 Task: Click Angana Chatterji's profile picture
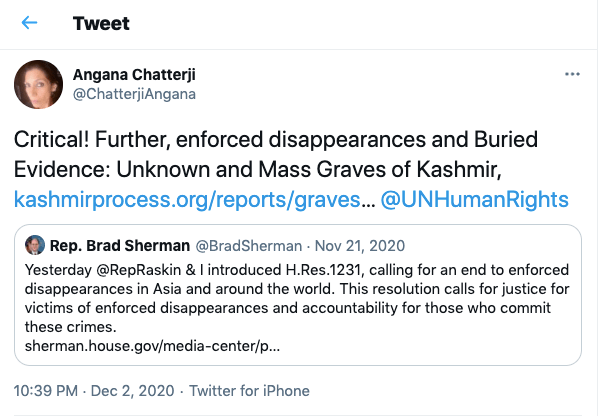click(39, 85)
